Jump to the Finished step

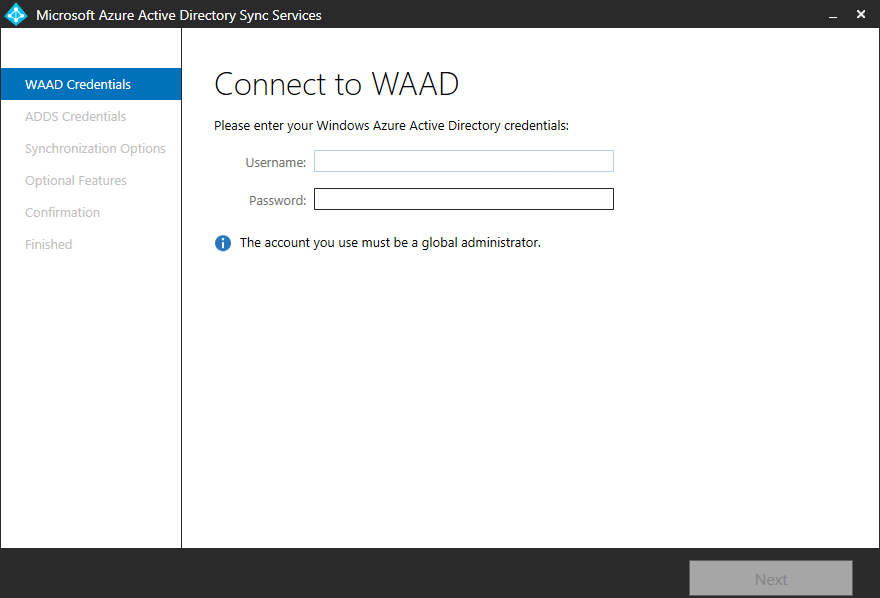49,244
